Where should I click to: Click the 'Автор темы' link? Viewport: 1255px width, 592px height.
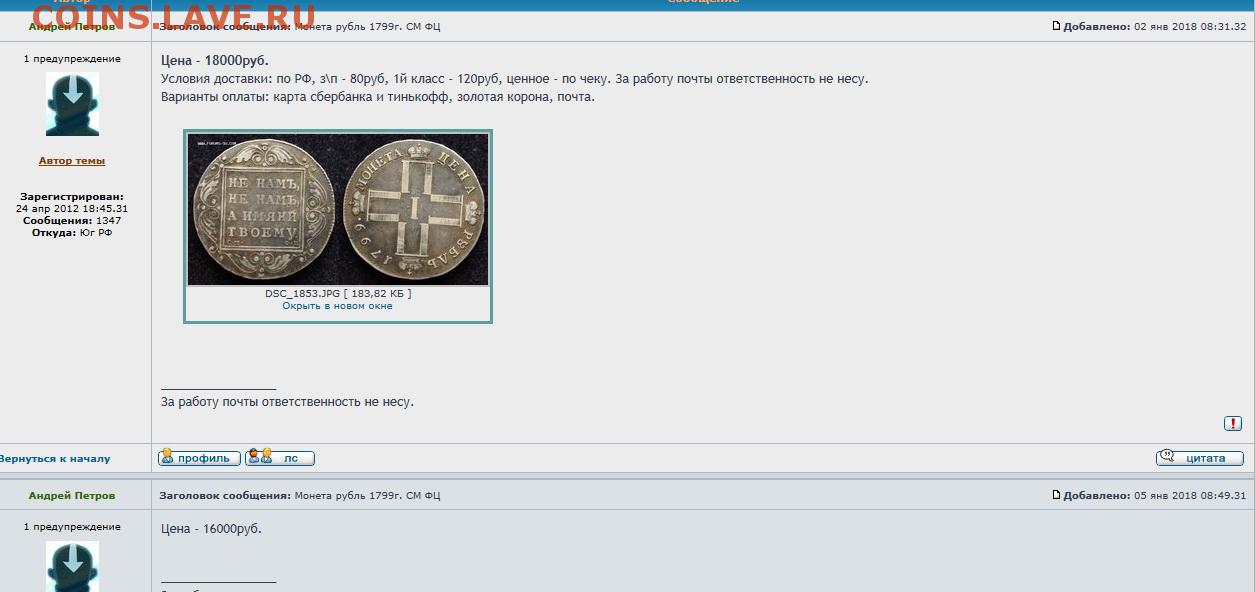tap(72, 161)
